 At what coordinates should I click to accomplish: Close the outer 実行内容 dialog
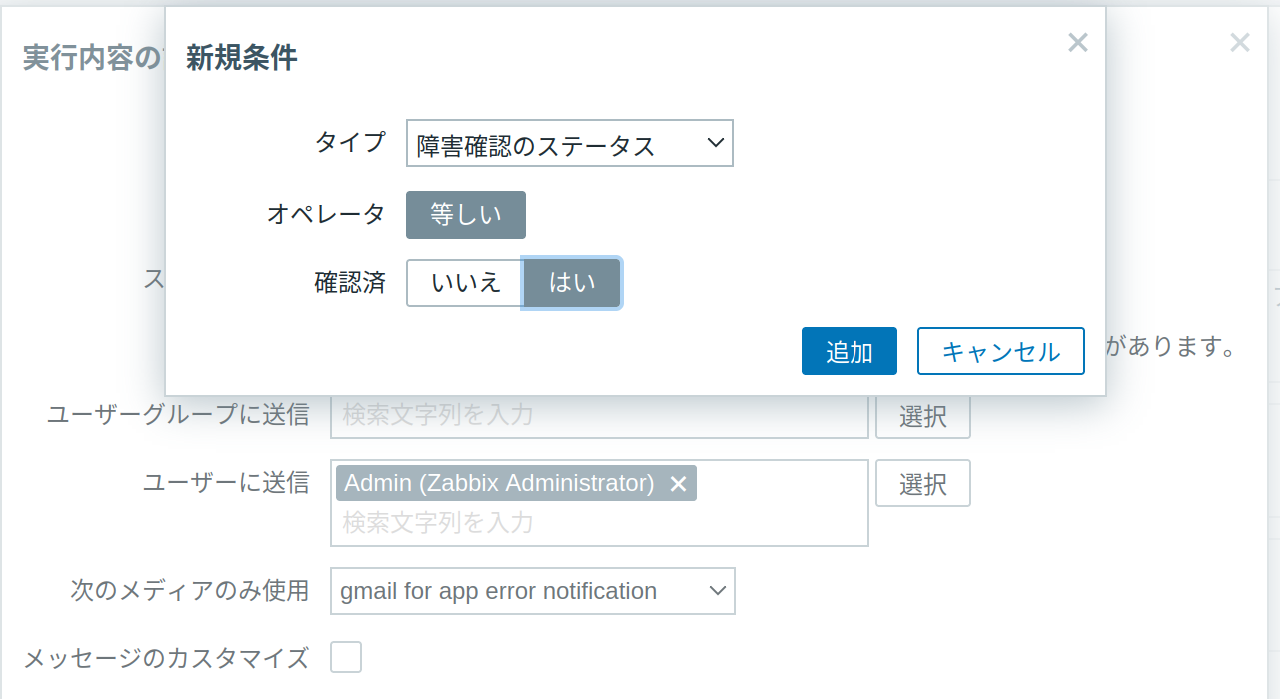coord(1240,42)
